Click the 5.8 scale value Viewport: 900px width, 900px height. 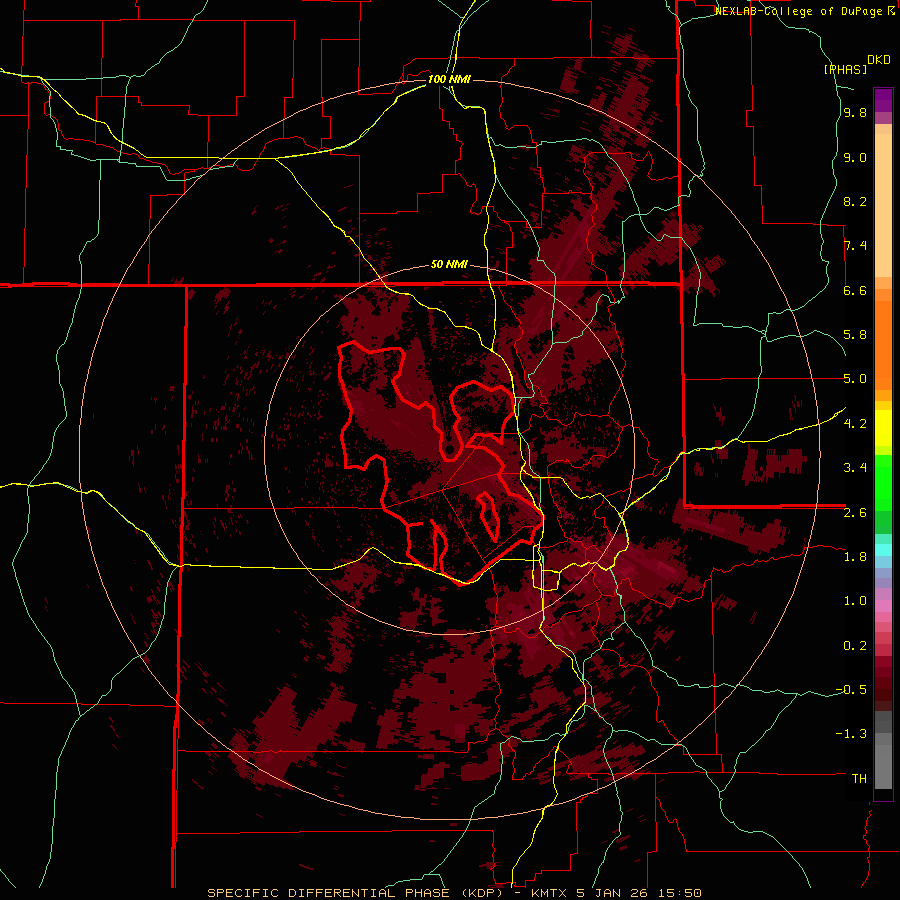pos(855,335)
